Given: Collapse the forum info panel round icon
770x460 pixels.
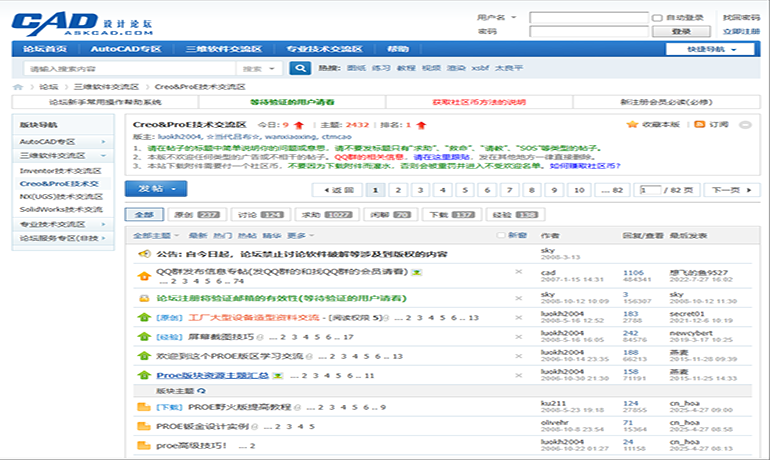Looking at the screenshot, I should tap(745, 125).
